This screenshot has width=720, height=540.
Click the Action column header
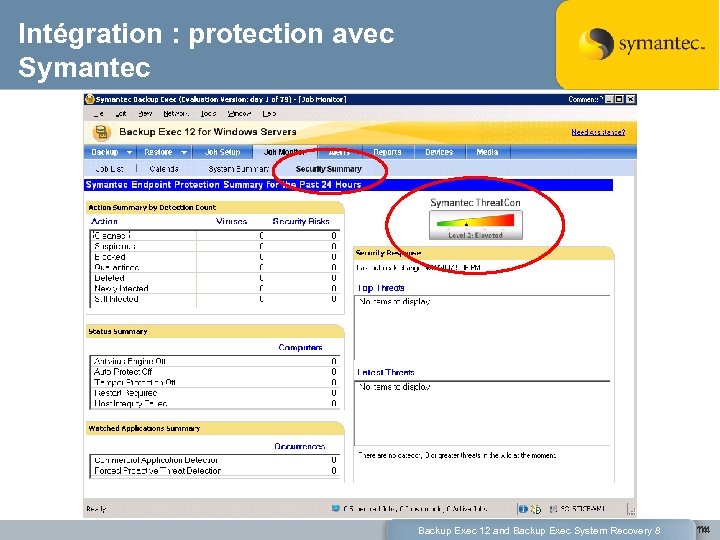click(104, 221)
